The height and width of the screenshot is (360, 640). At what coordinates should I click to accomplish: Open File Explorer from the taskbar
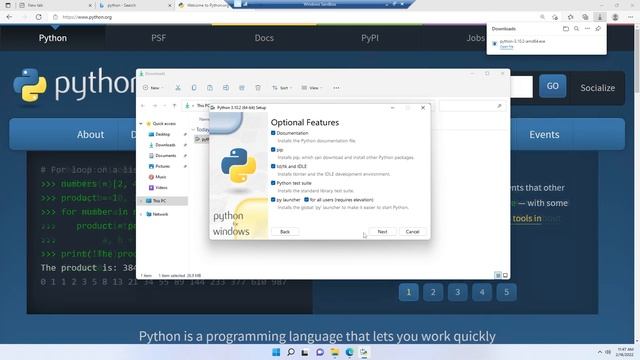pos(335,352)
